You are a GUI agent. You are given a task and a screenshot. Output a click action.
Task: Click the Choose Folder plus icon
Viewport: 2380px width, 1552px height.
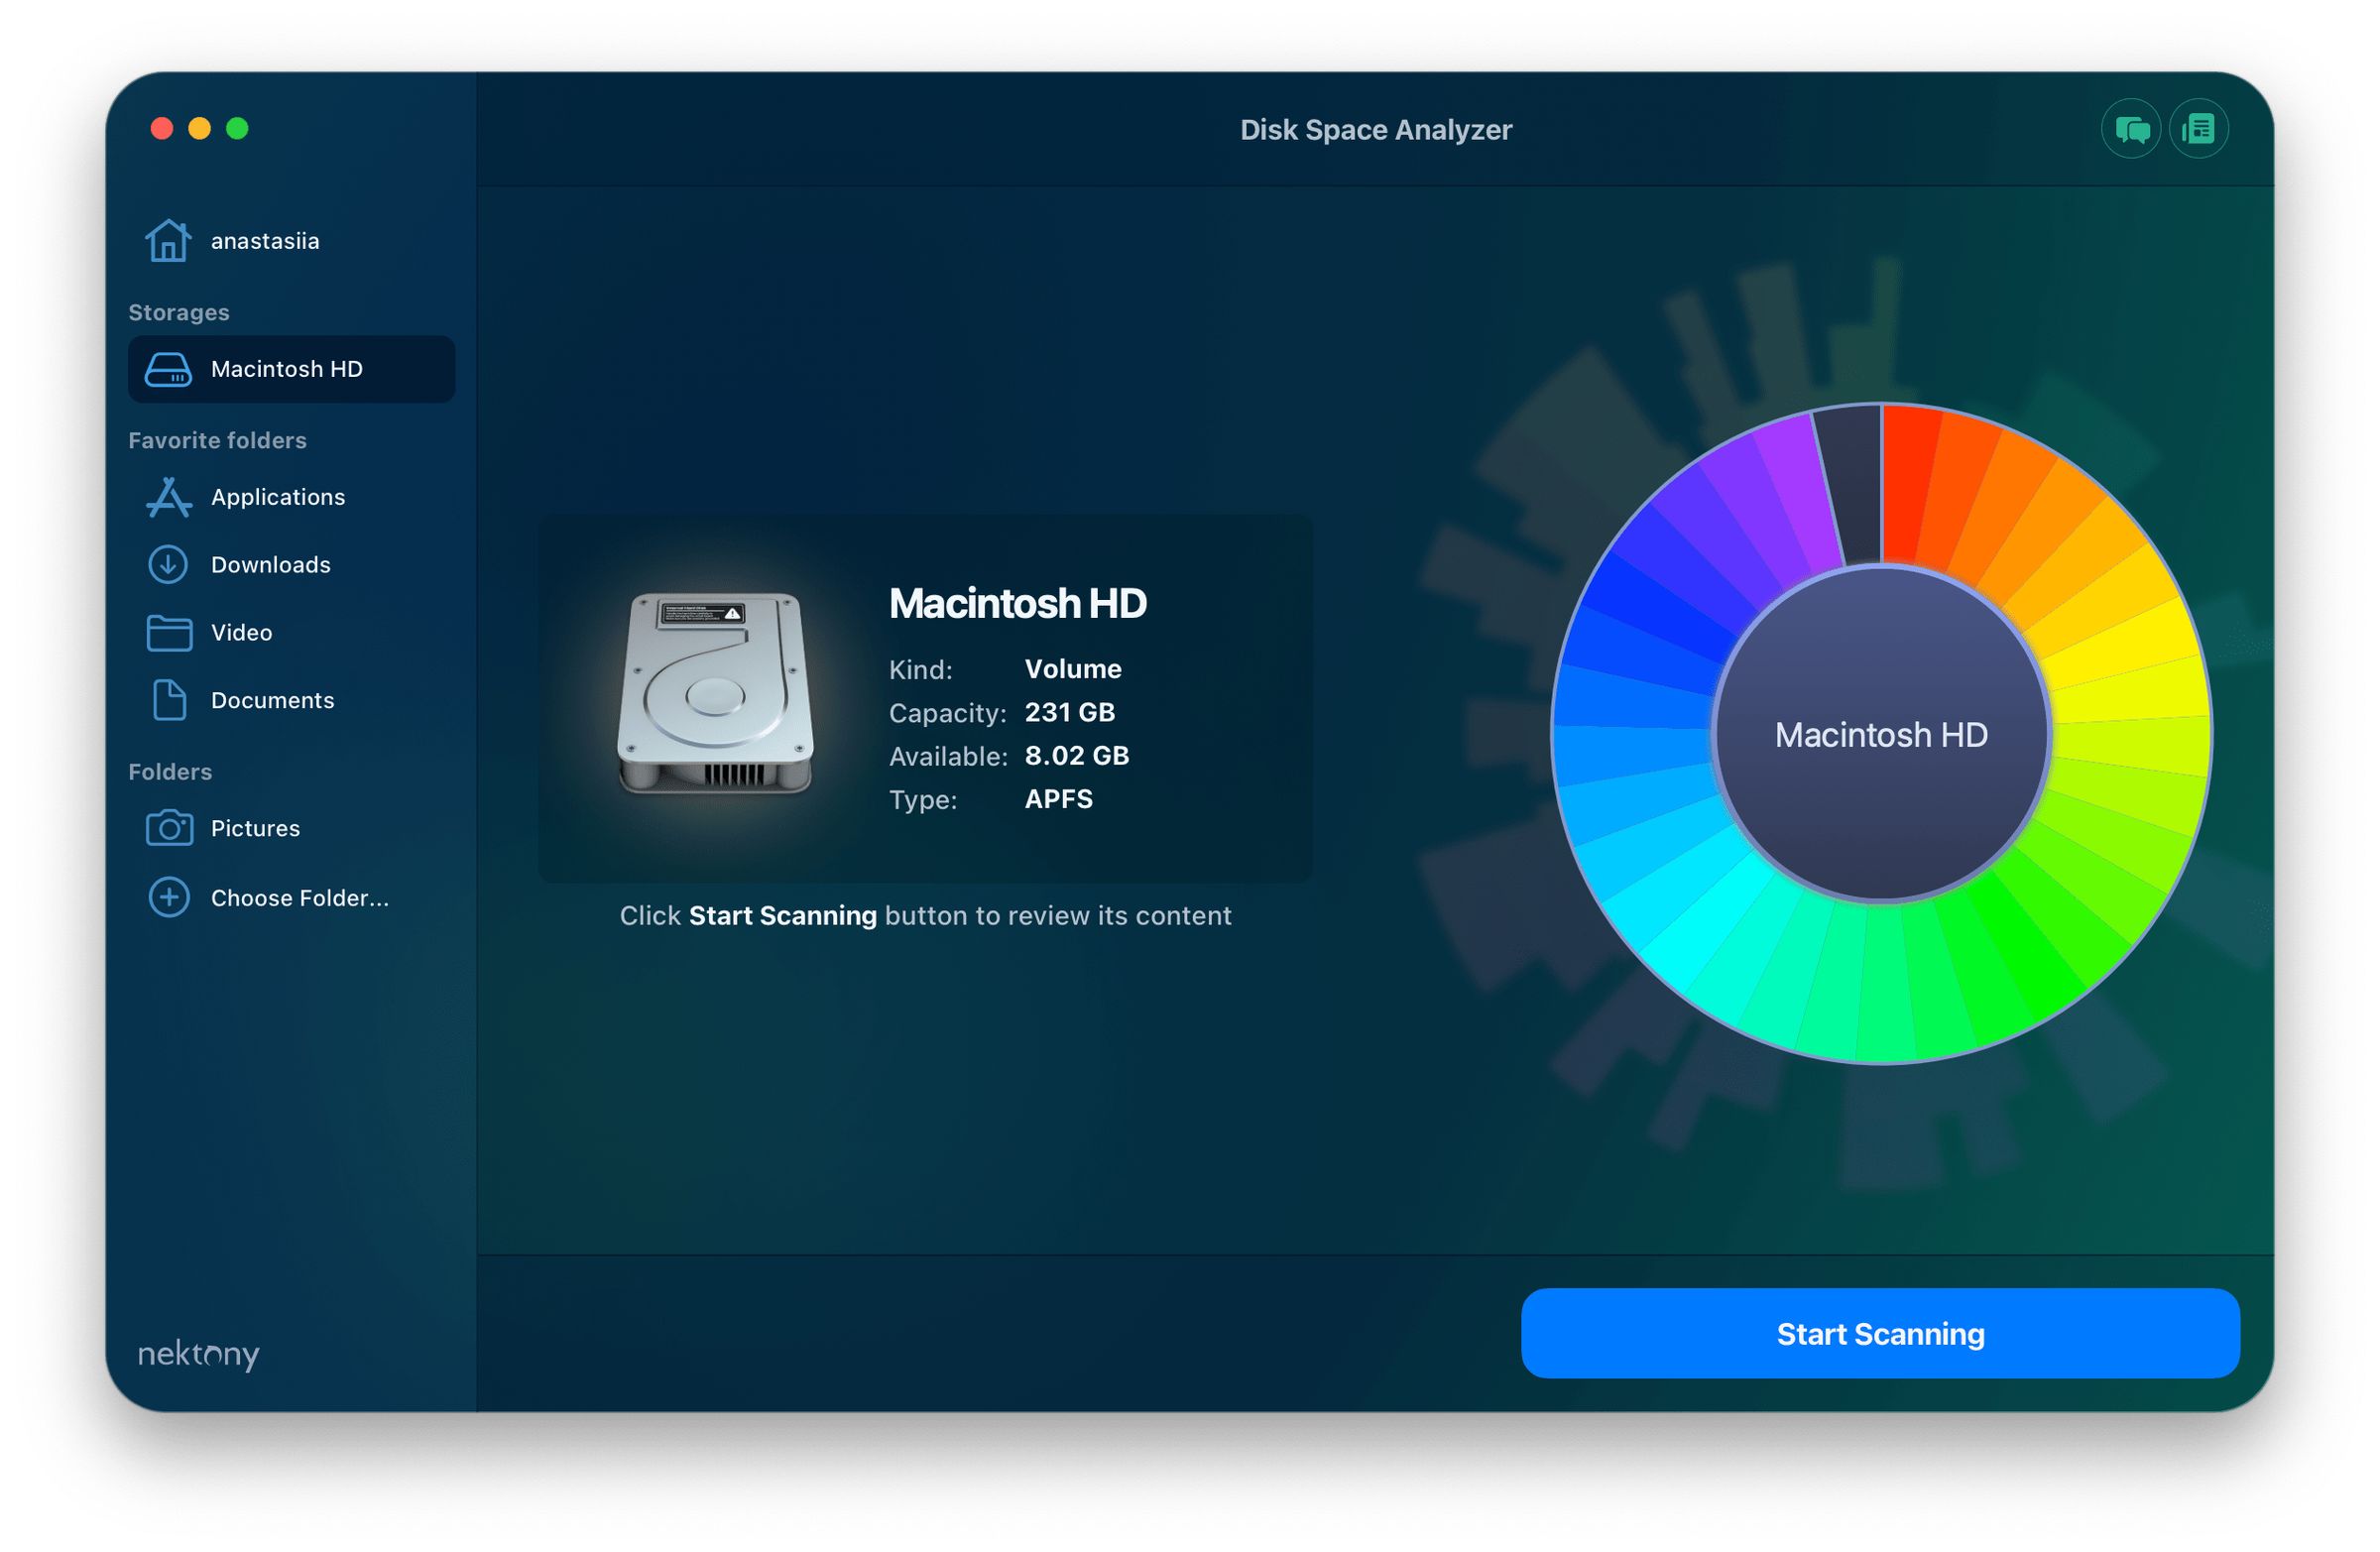[169, 897]
